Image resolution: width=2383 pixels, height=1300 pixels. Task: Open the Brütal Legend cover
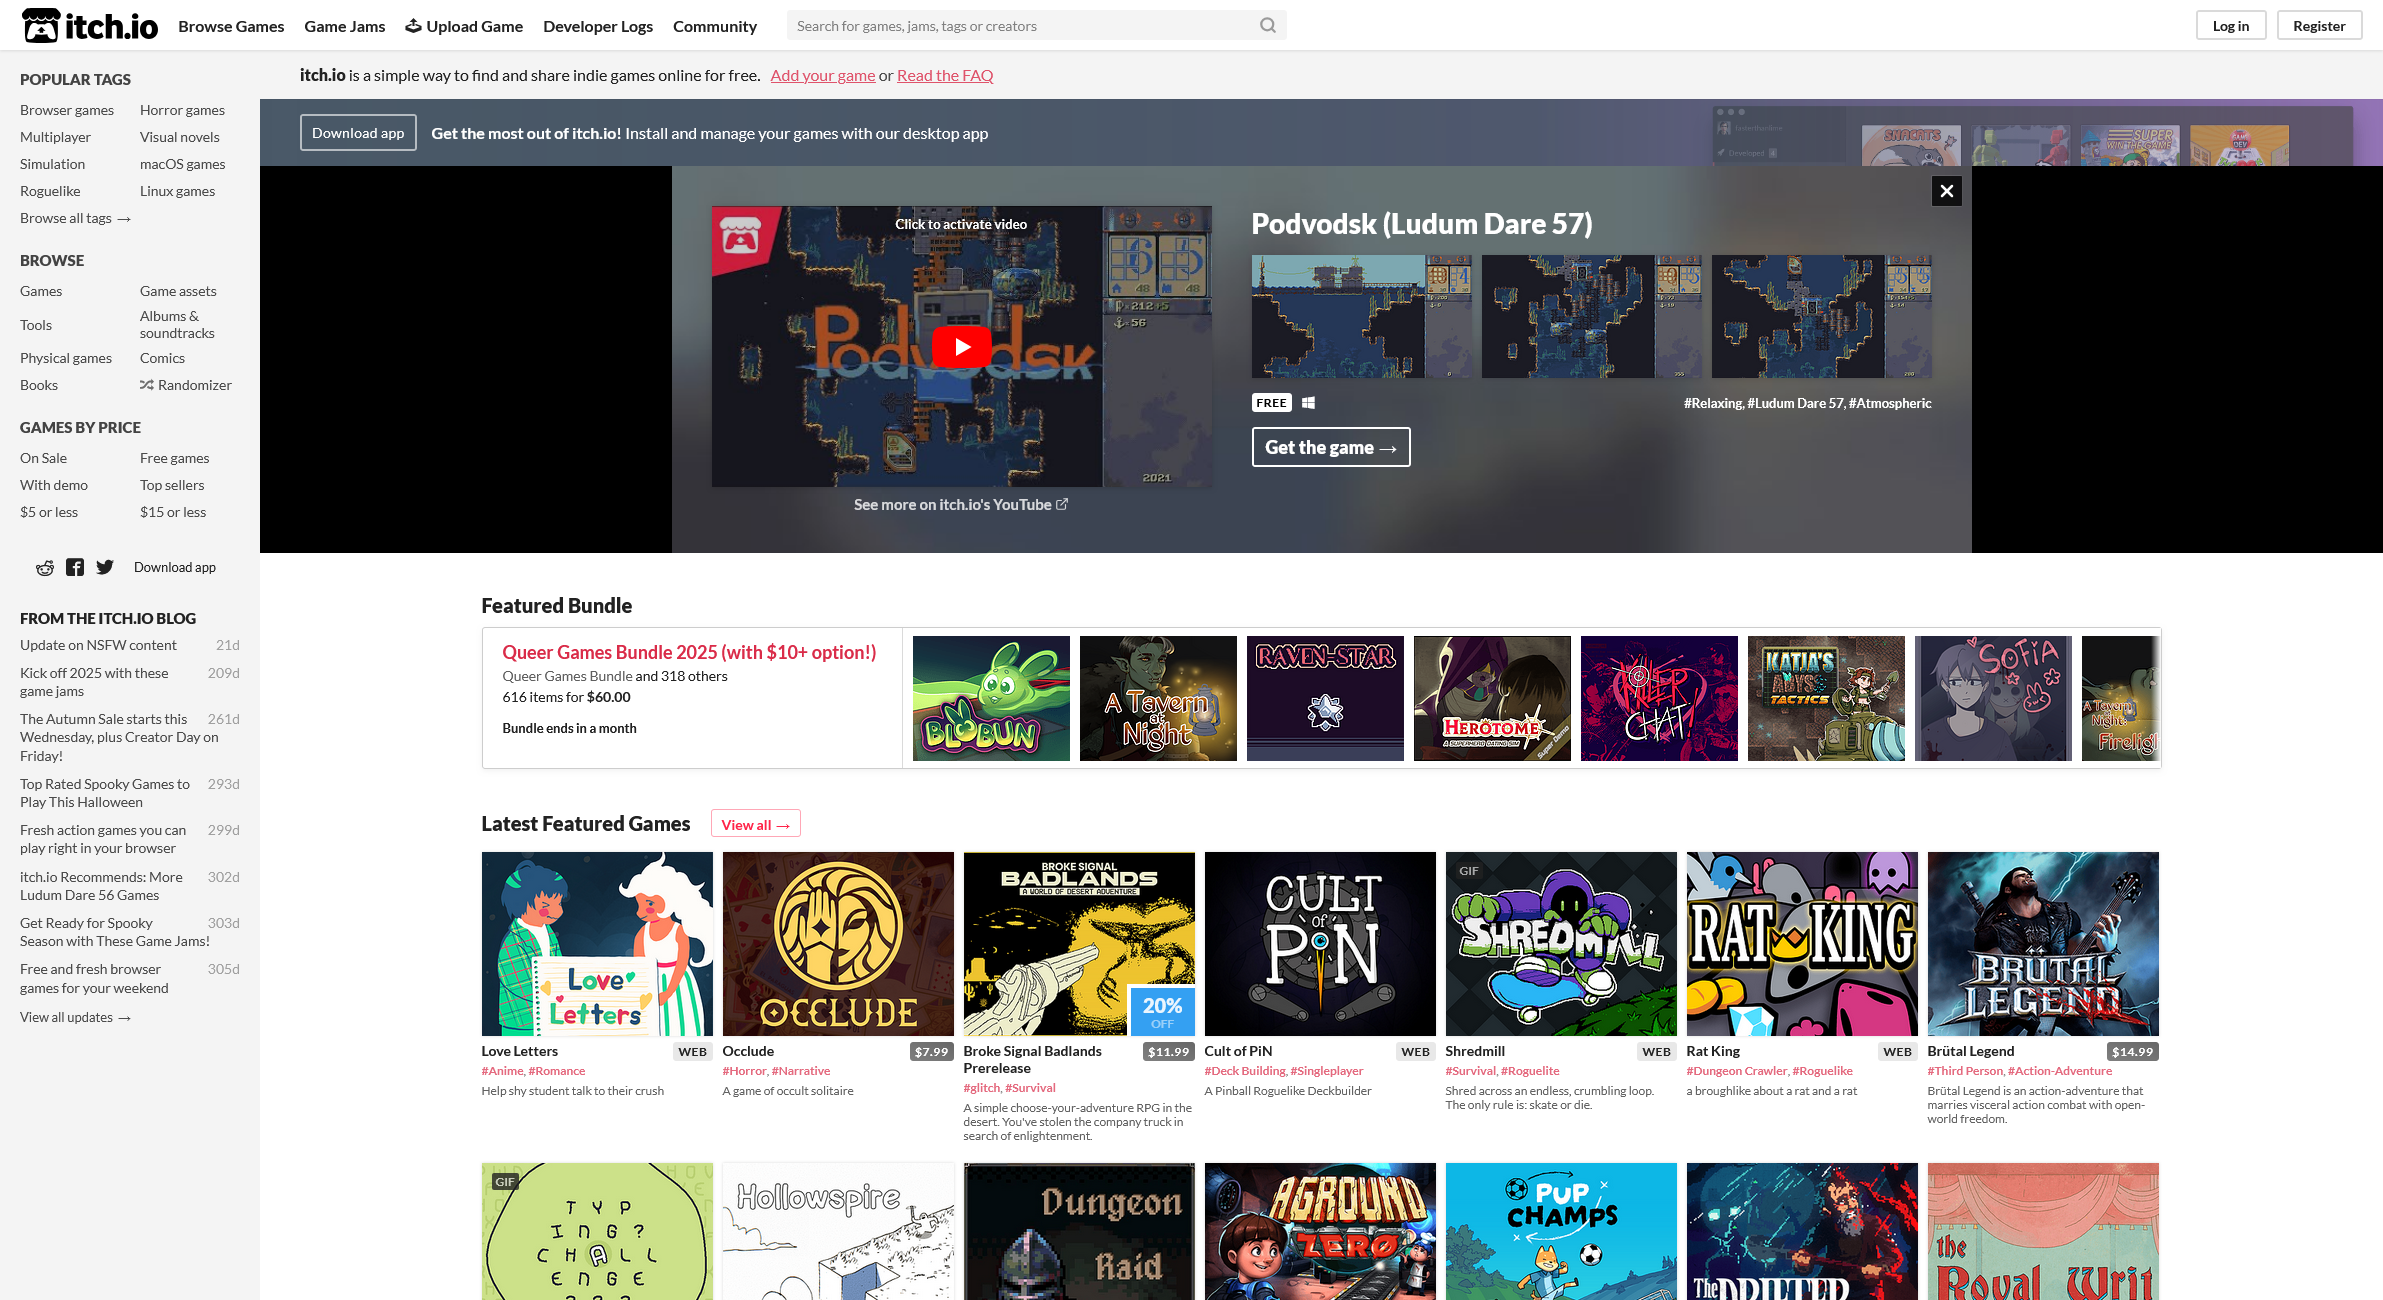[2043, 944]
